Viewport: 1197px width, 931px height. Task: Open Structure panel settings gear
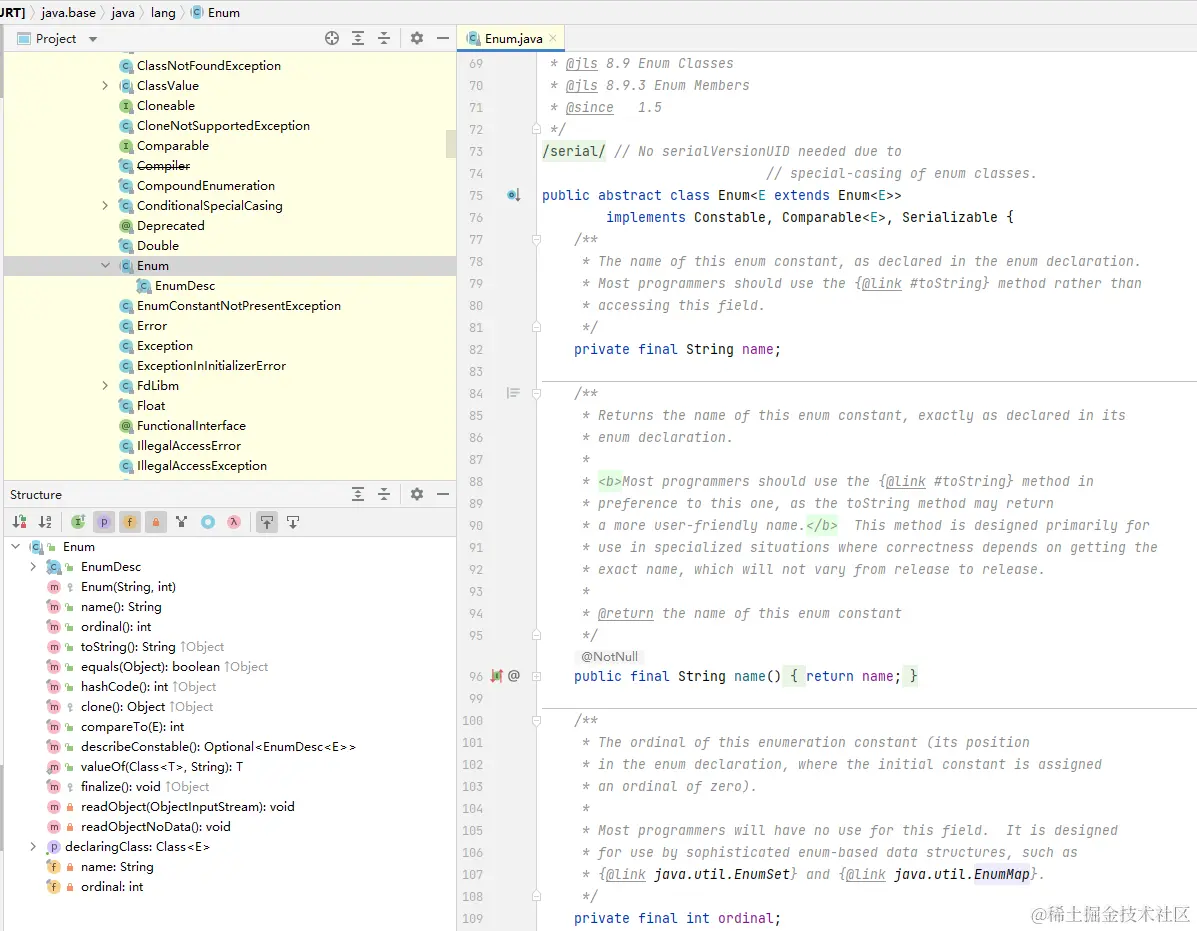(x=417, y=494)
